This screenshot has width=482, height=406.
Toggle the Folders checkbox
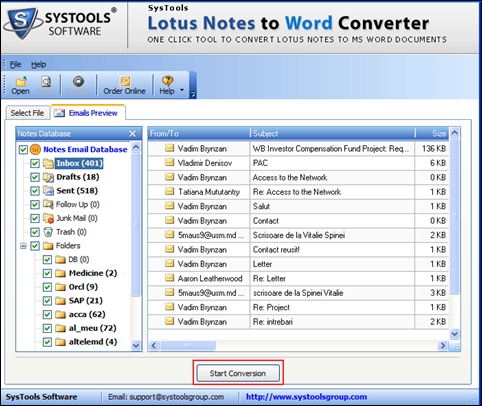pyautogui.click(x=35, y=246)
